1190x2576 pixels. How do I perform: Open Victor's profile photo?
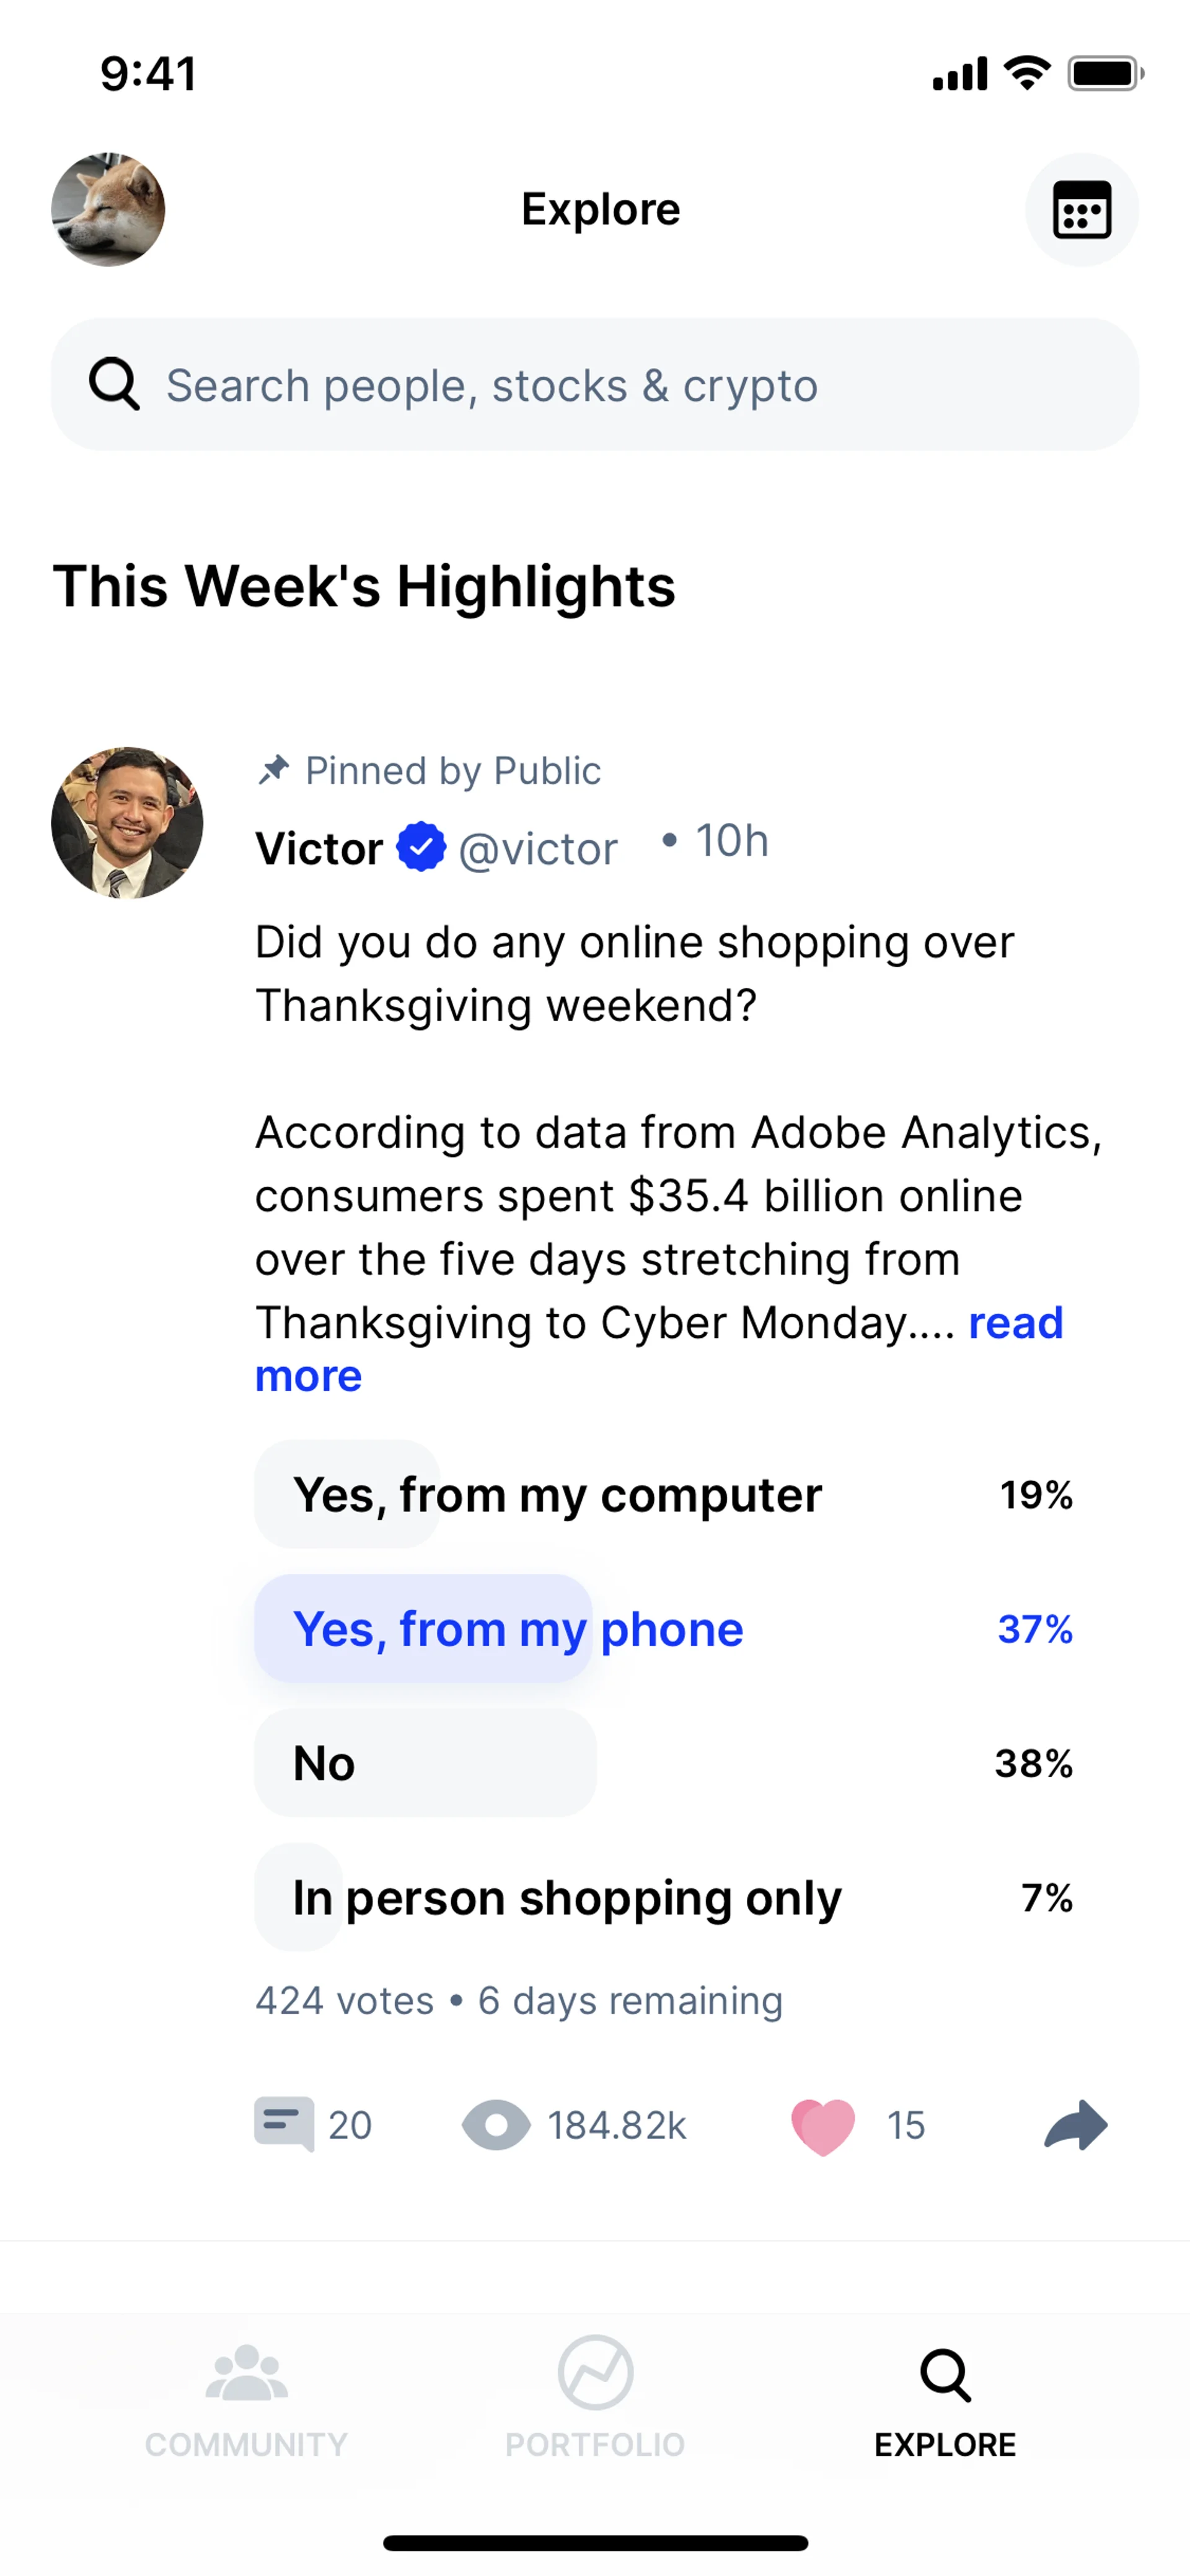coord(127,822)
